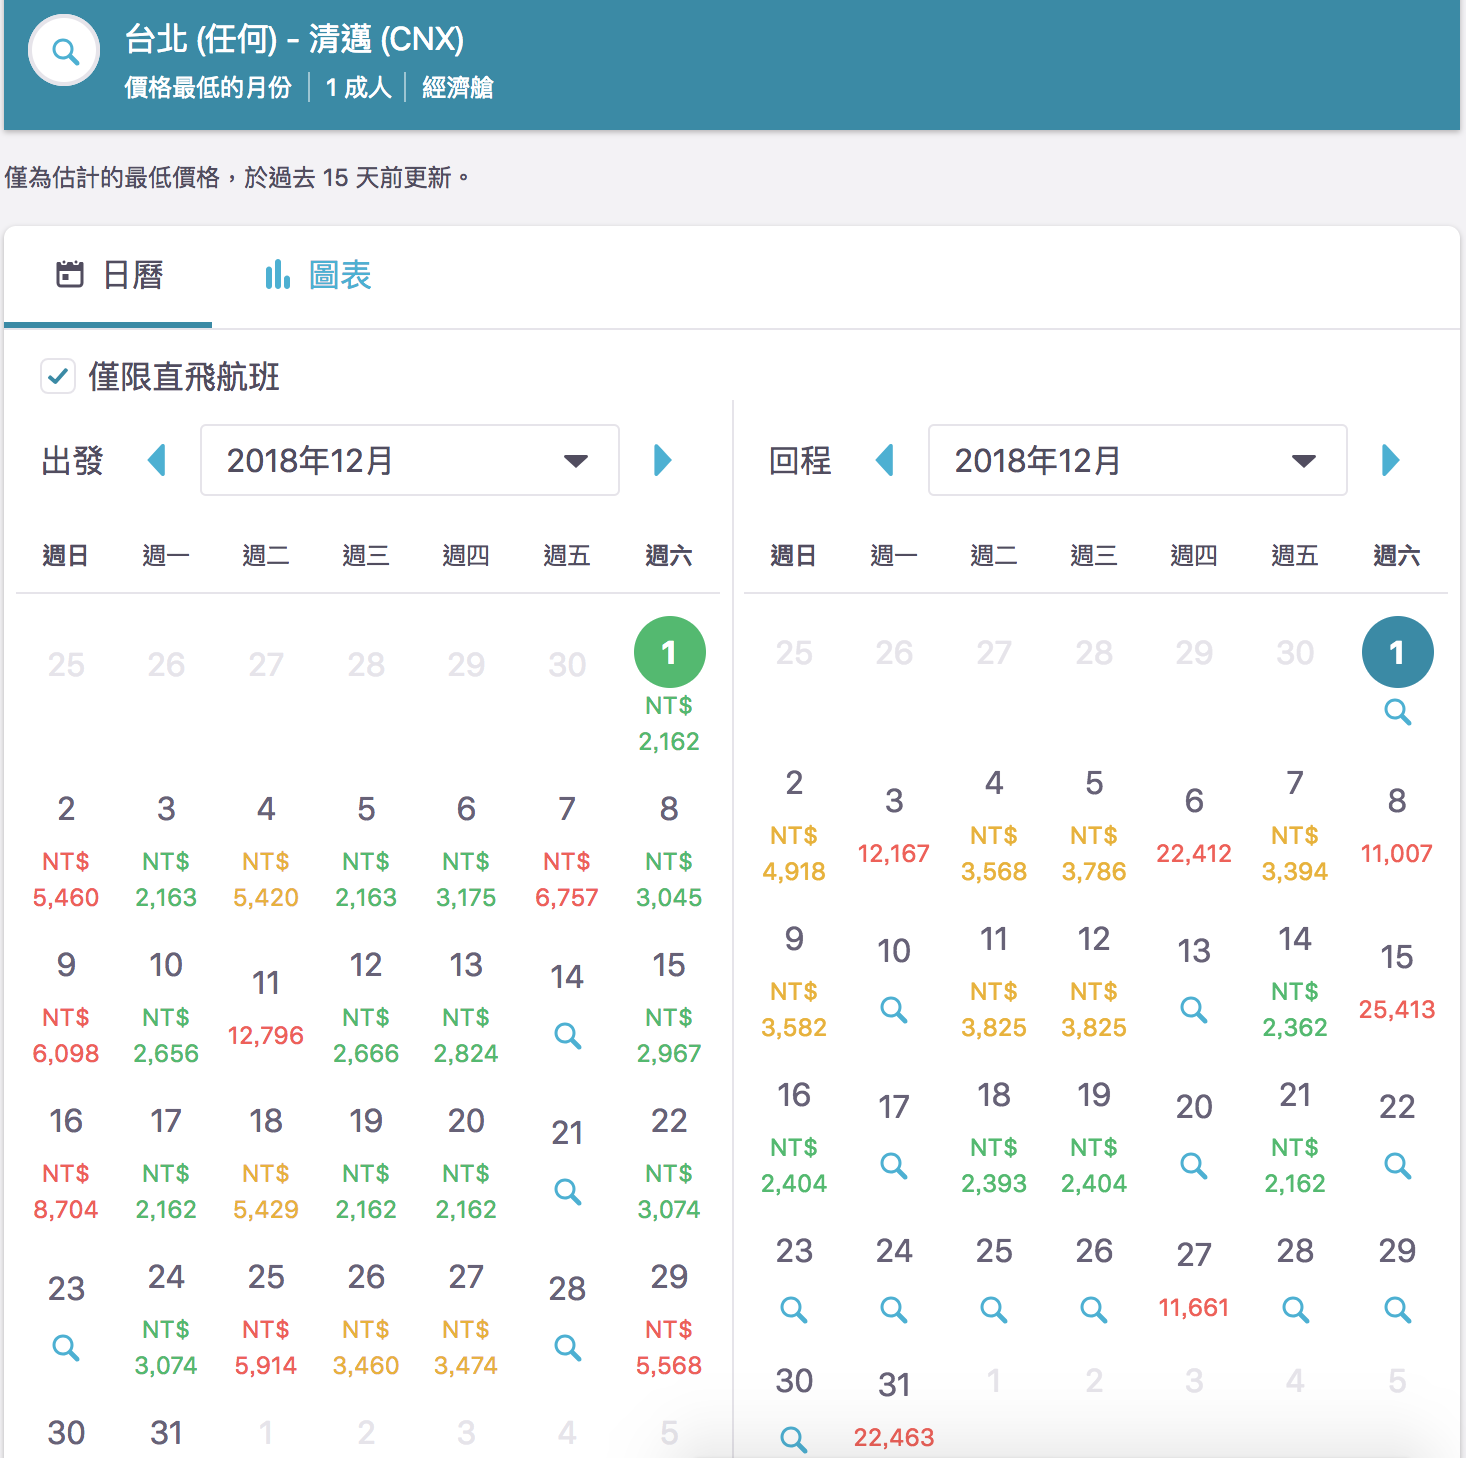This screenshot has height=1458, width=1466.
Task: Click the search icon under departure December 14
Action: click(x=567, y=1035)
